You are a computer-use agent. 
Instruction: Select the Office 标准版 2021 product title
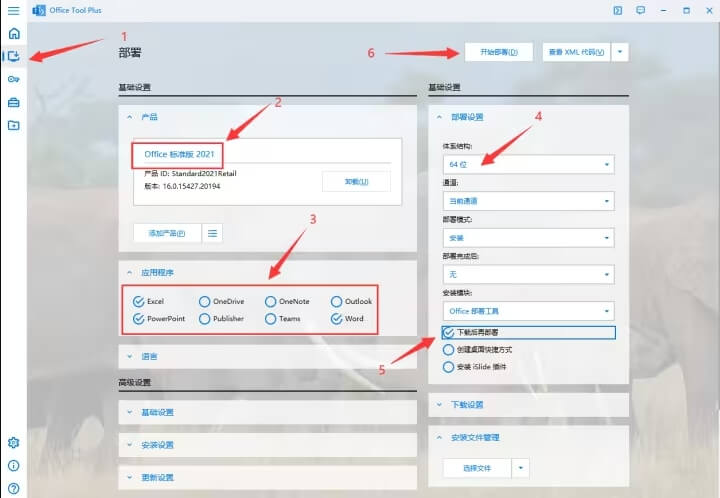pos(179,154)
